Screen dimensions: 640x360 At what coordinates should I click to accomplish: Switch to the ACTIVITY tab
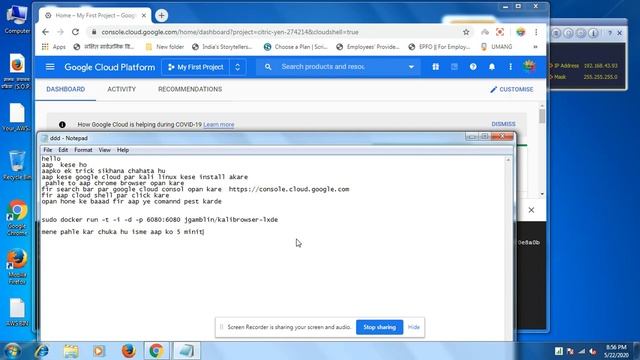click(x=122, y=89)
